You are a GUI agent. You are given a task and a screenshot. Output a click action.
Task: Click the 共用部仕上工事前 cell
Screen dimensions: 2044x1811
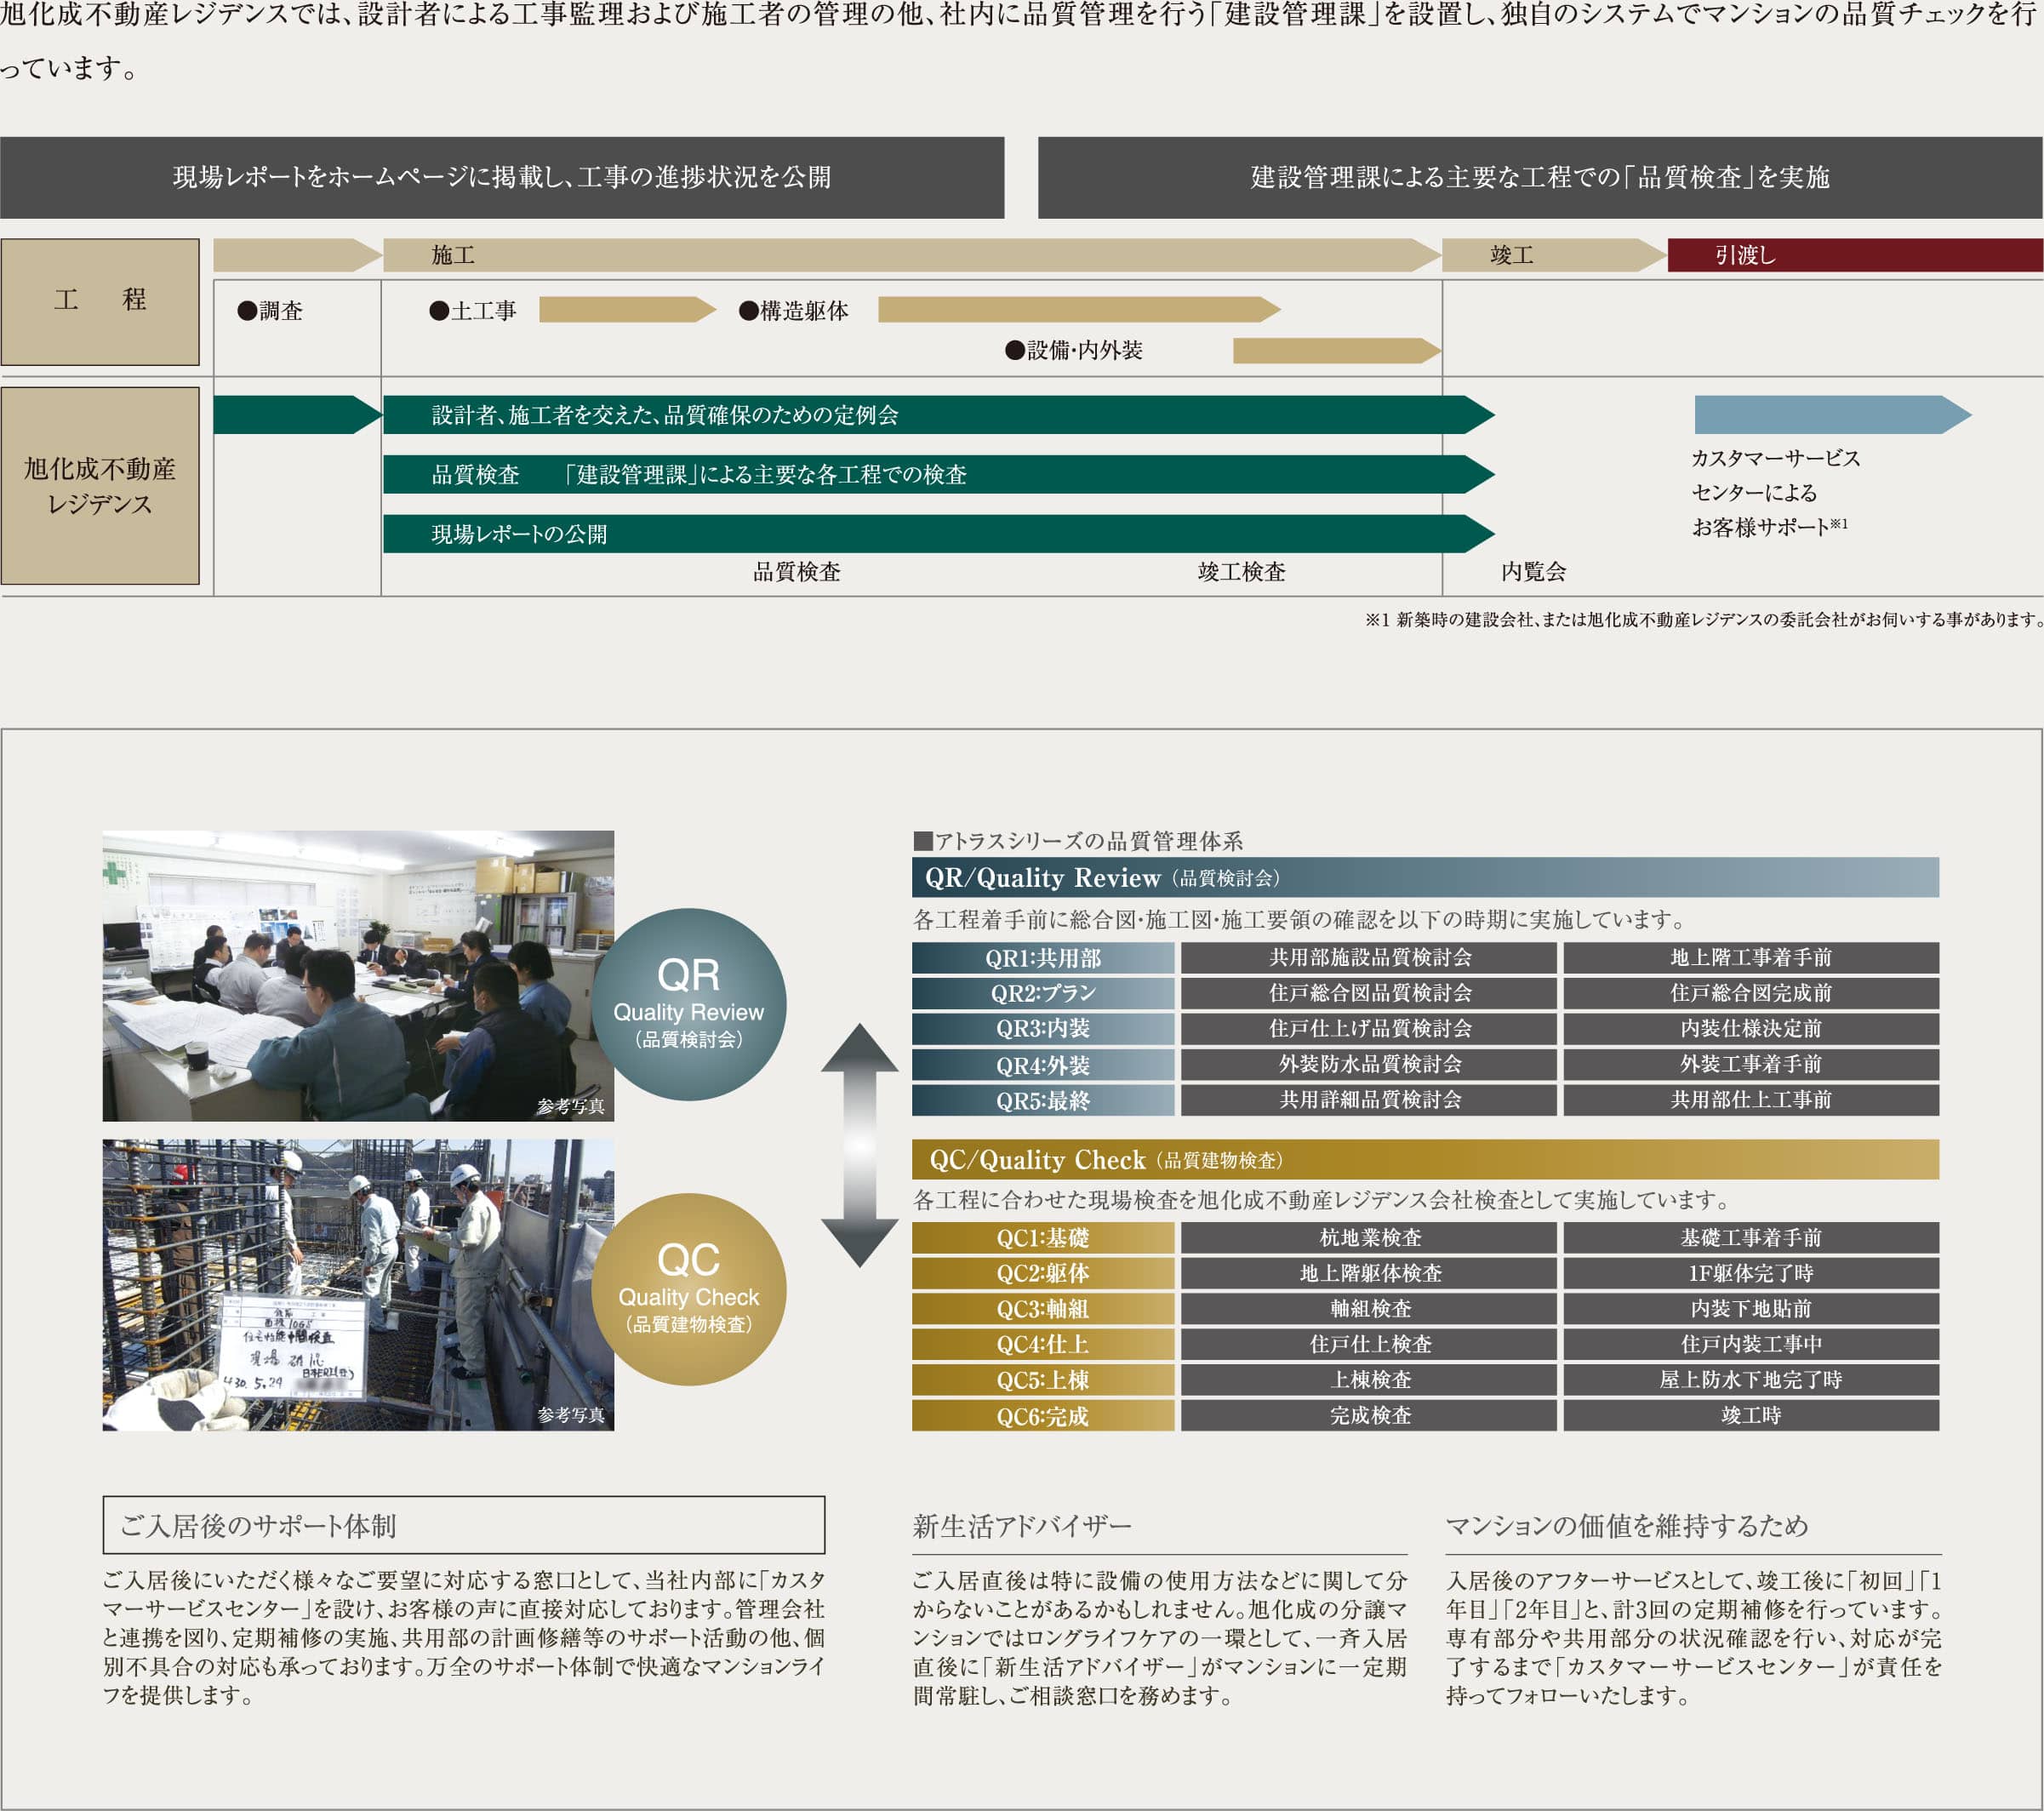pyautogui.click(x=1751, y=1100)
